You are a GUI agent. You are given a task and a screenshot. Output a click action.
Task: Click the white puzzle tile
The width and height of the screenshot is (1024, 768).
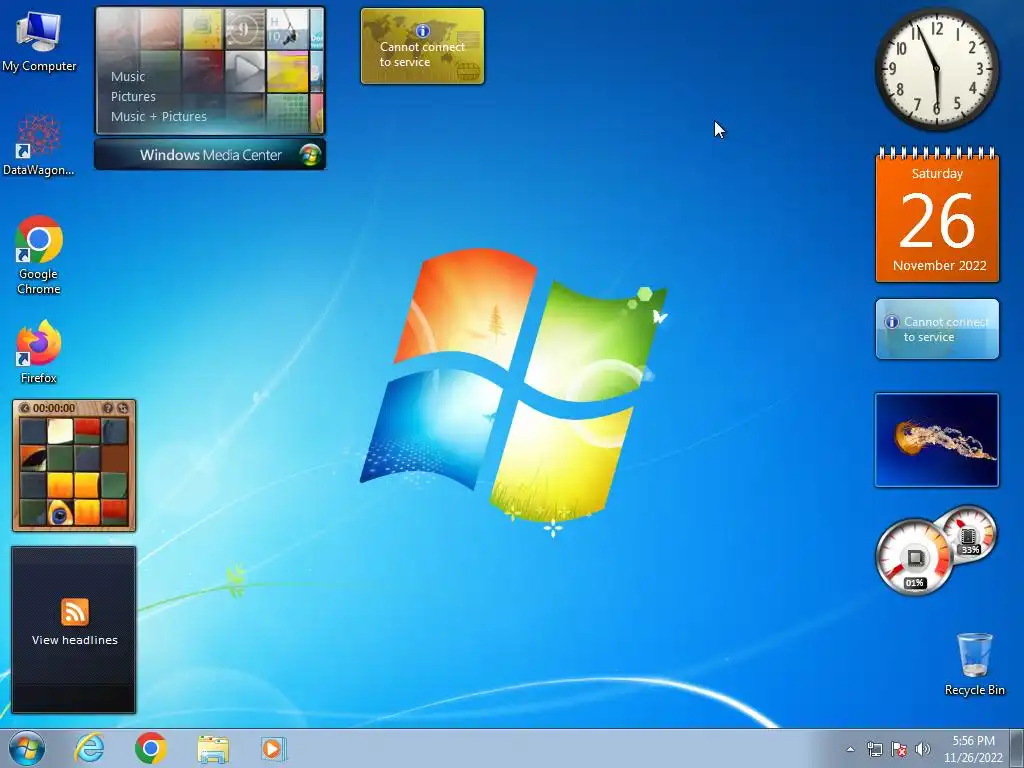point(59,431)
